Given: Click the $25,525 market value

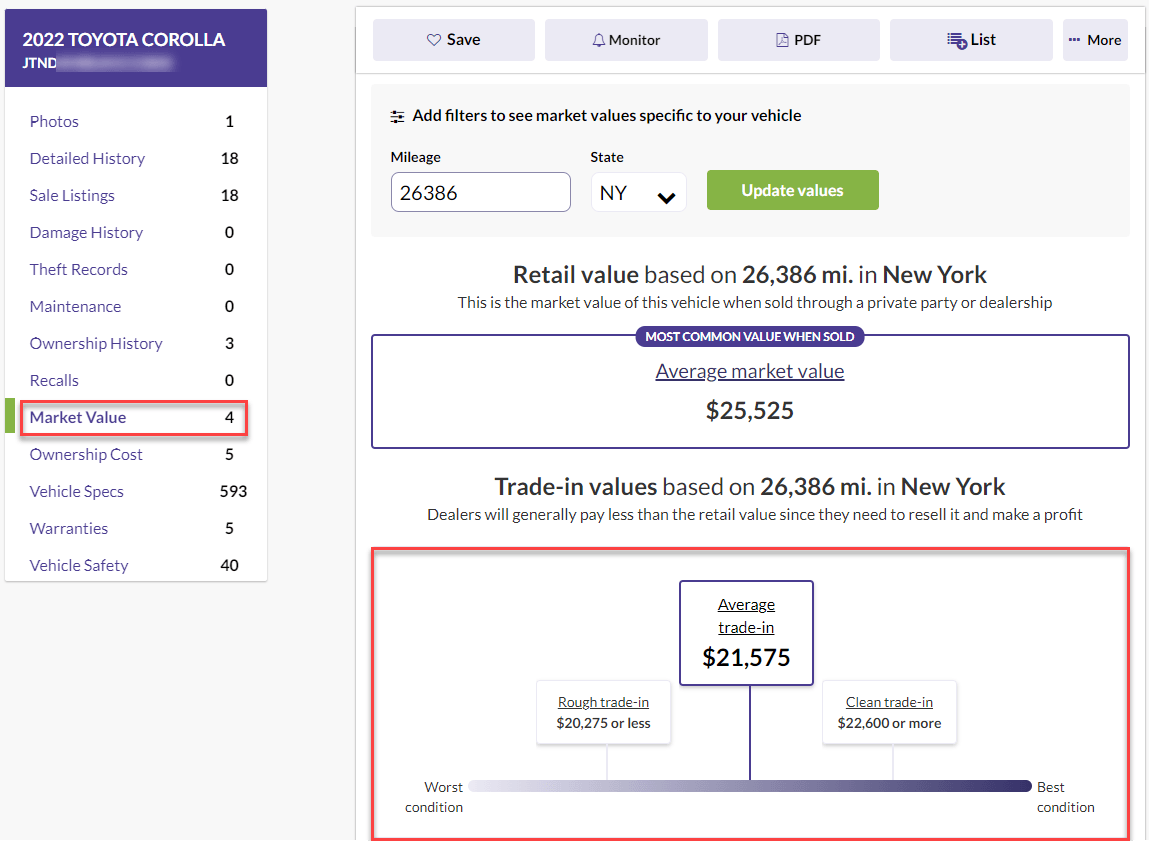Looking at the screenshot, I should pos(750,410).
